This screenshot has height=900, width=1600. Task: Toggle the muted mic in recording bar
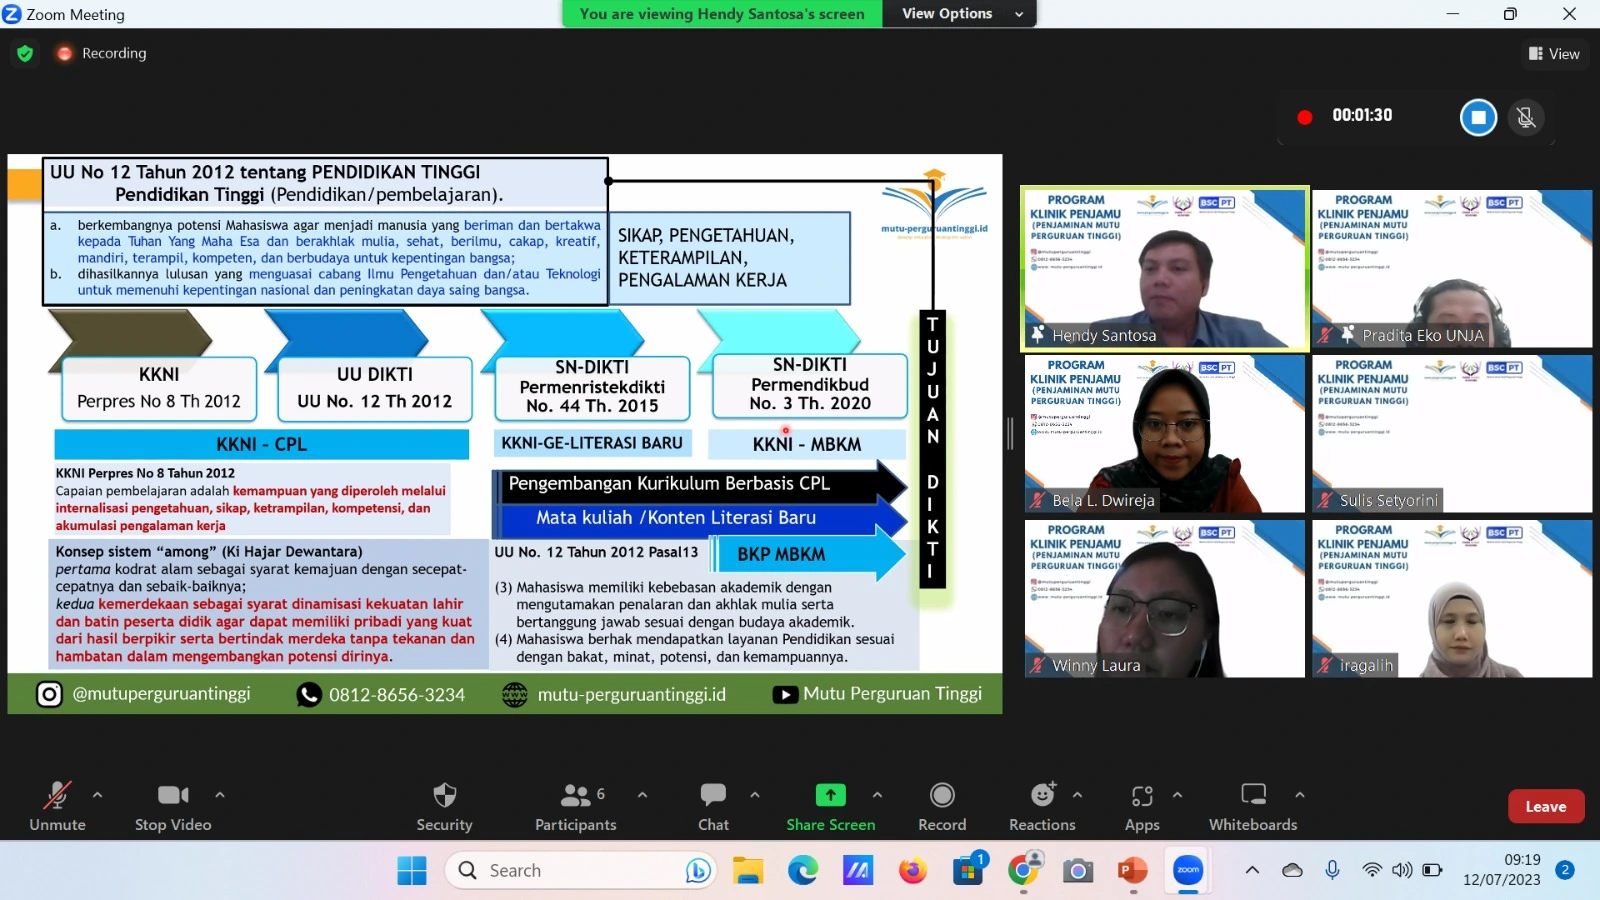pyautogui.click(x=1526, y=117)
